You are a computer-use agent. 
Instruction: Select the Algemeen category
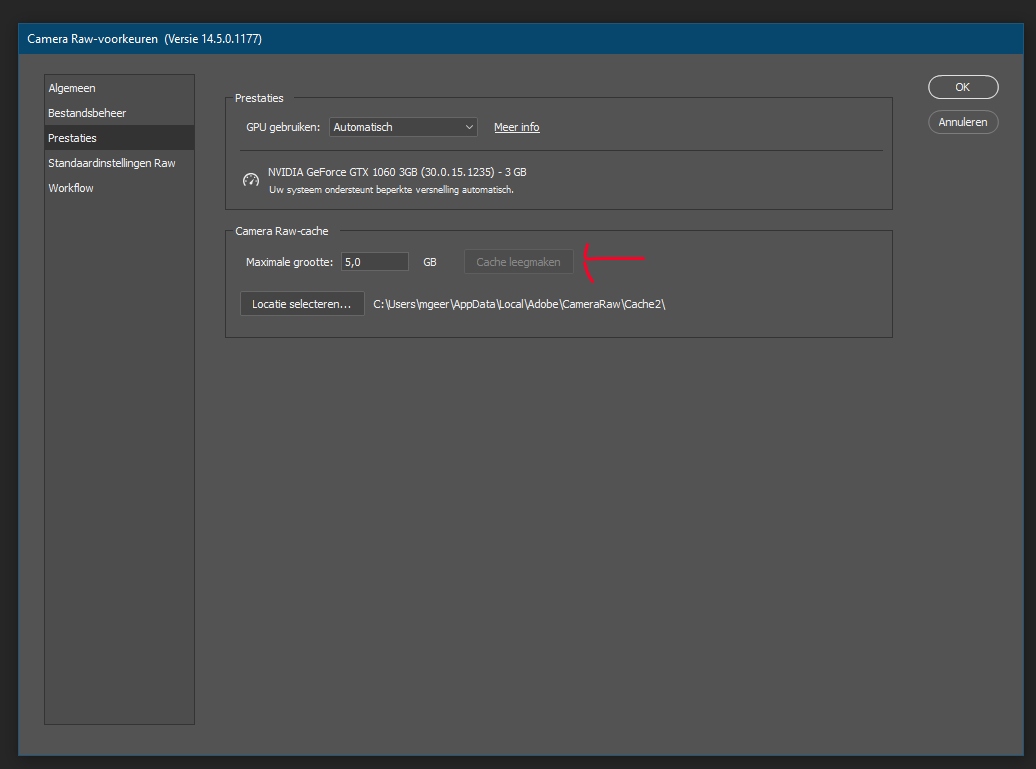(119, 88)
